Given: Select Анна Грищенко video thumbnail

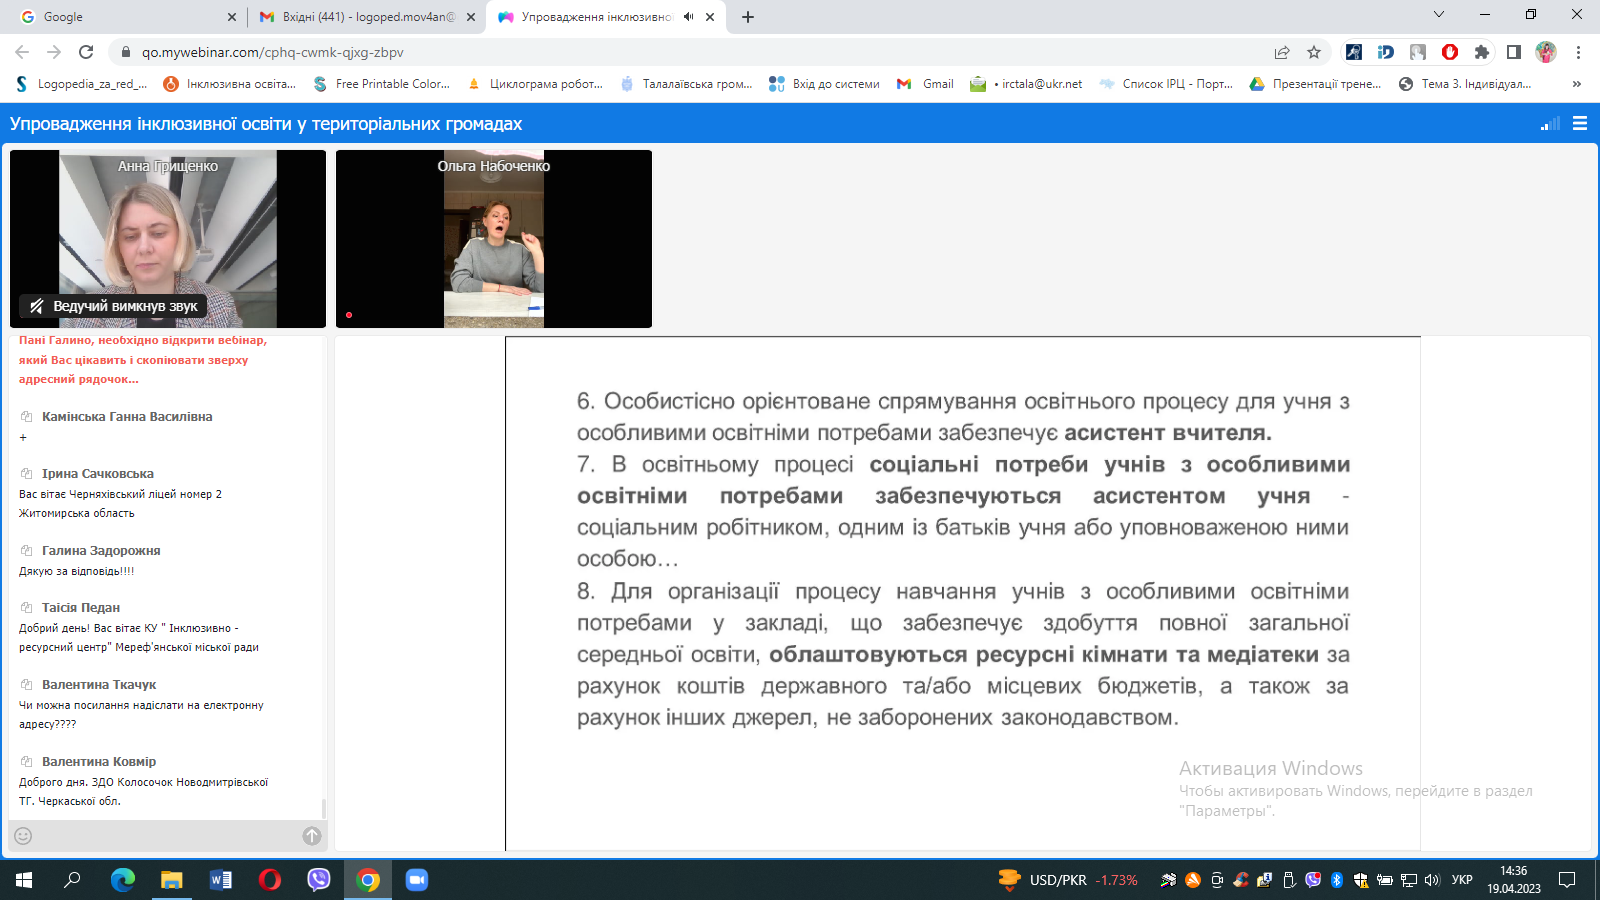Looking at the screenshot, I should pos(168,239).
